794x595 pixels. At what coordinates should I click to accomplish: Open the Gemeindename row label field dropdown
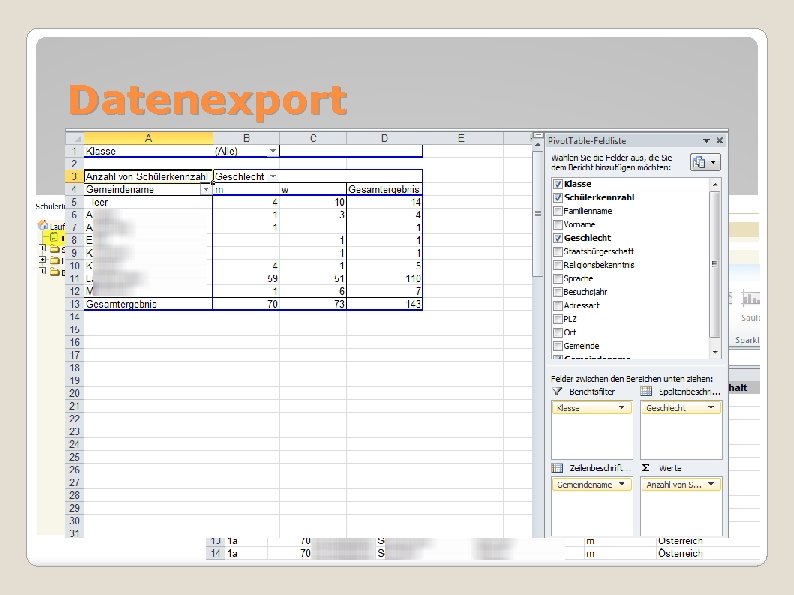(622, 485)
